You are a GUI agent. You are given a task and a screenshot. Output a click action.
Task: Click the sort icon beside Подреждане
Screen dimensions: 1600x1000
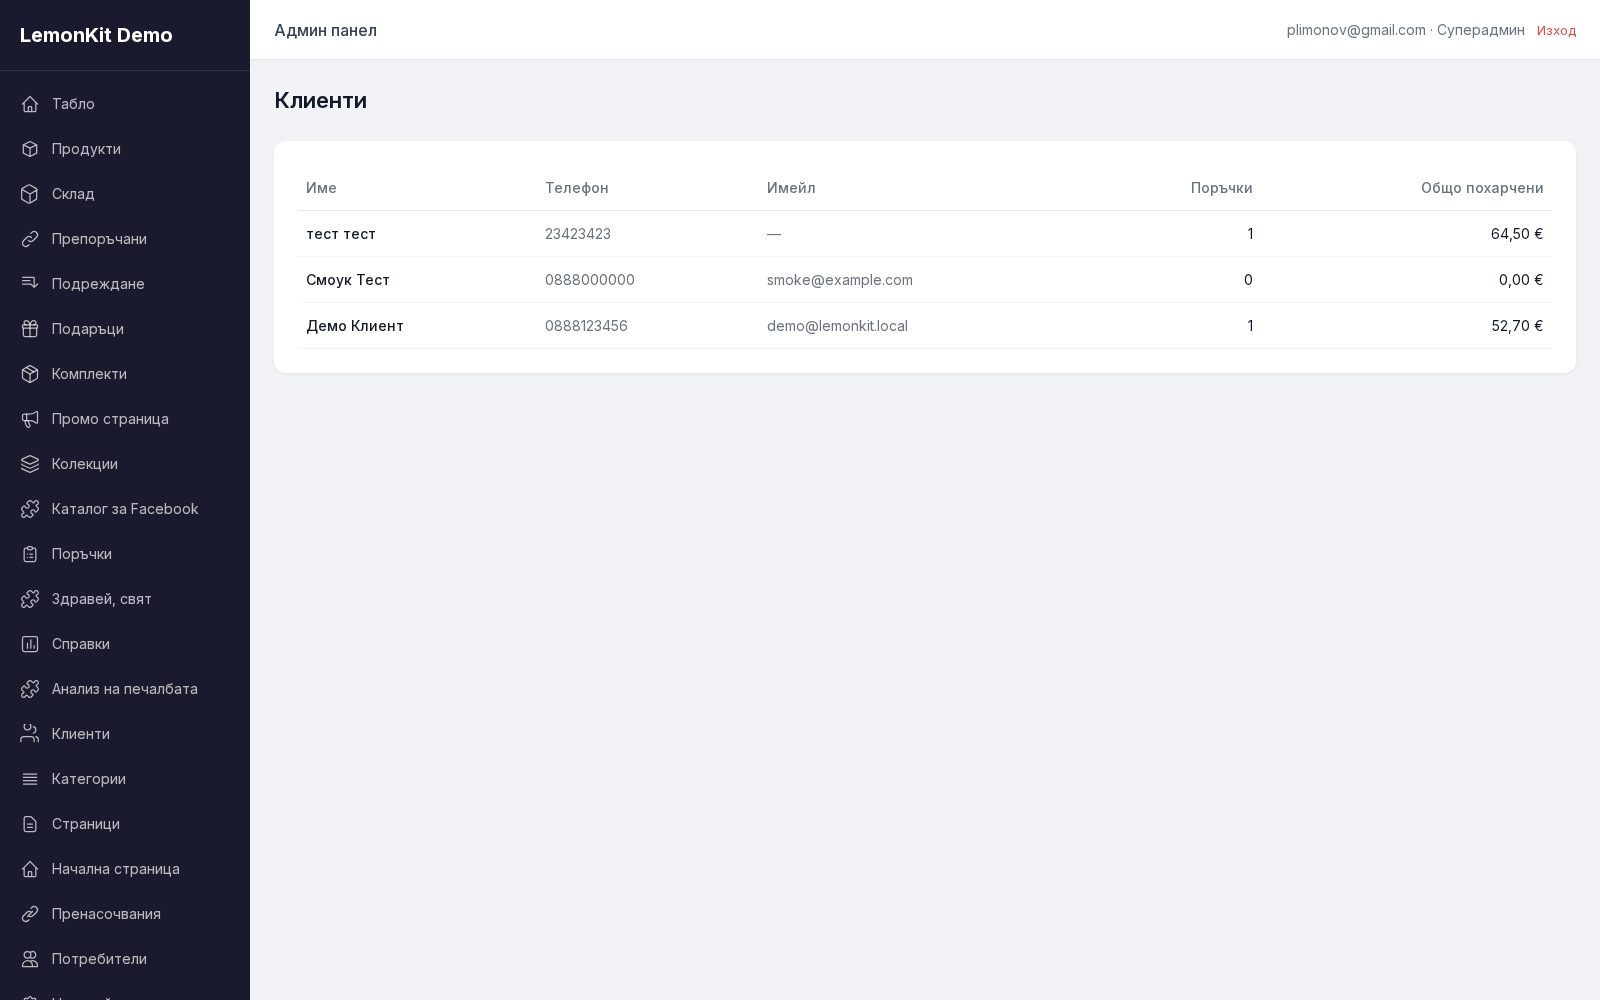[30, 284]
